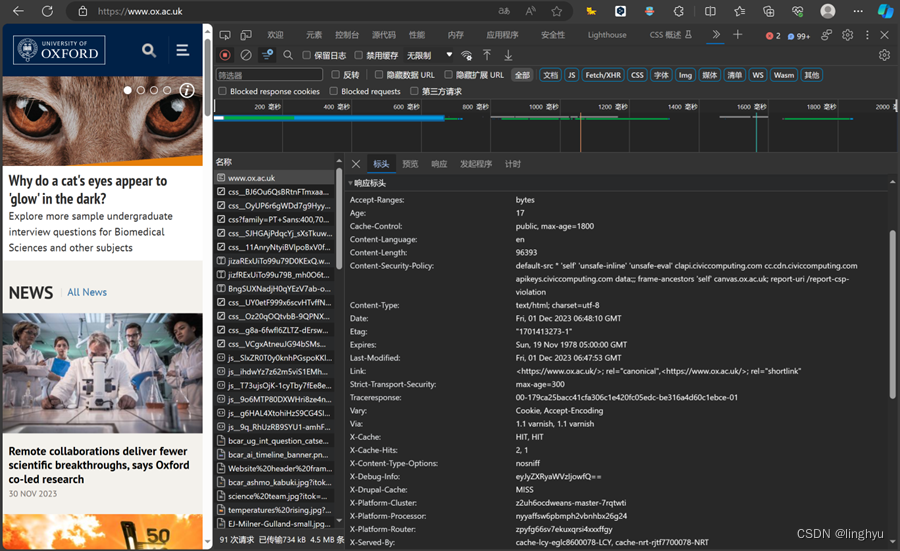
Task: Export HAR file download arrow
Action: pyautogui.click(x=508, y=55)
